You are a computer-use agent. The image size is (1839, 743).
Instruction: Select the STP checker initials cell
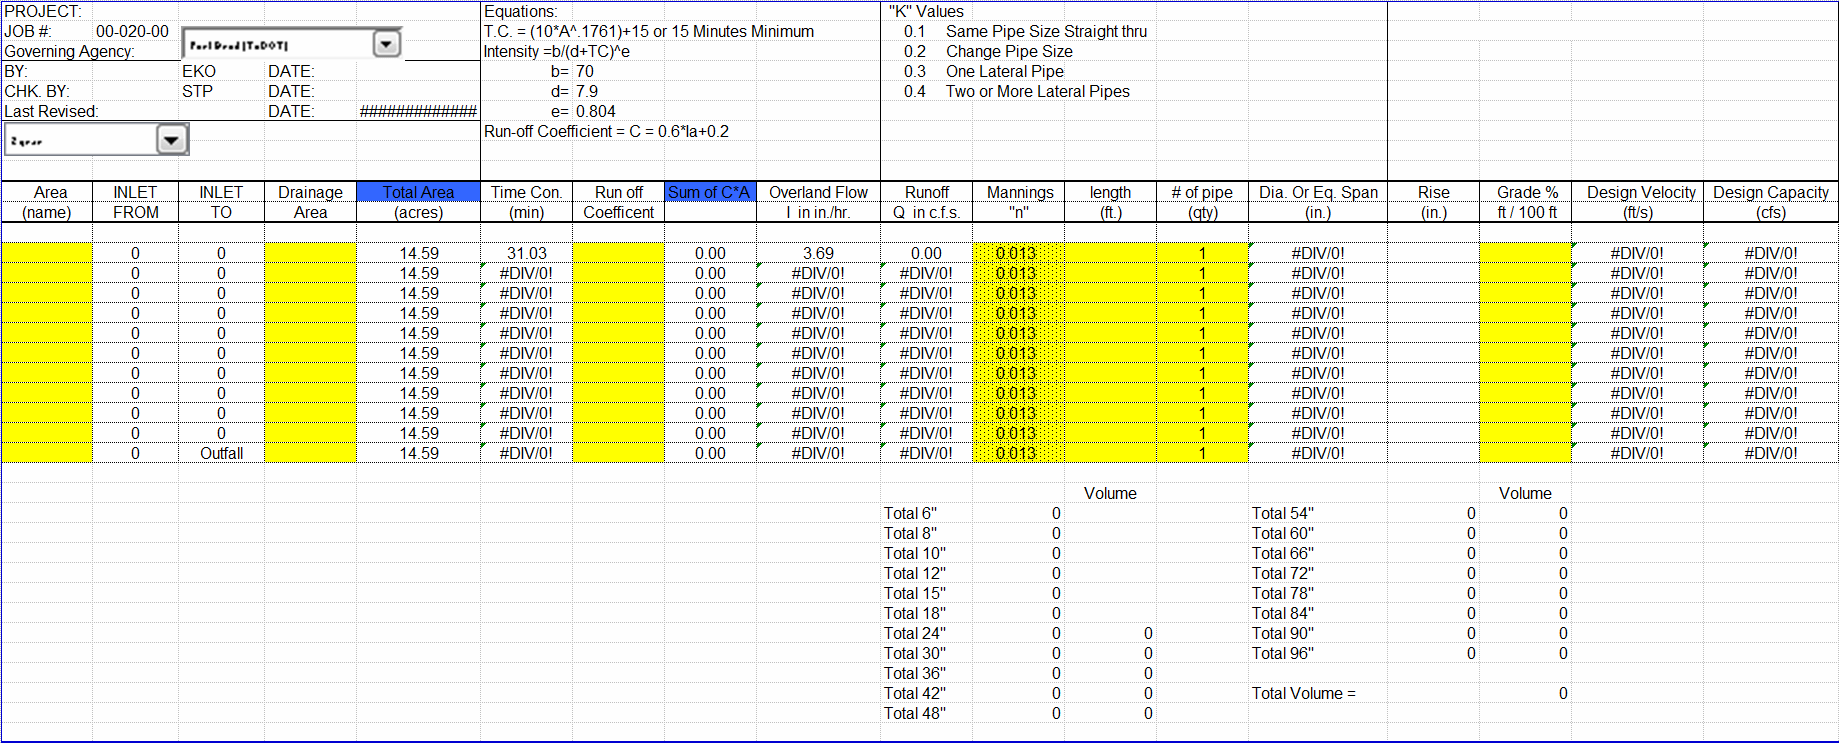click(197, 91)
